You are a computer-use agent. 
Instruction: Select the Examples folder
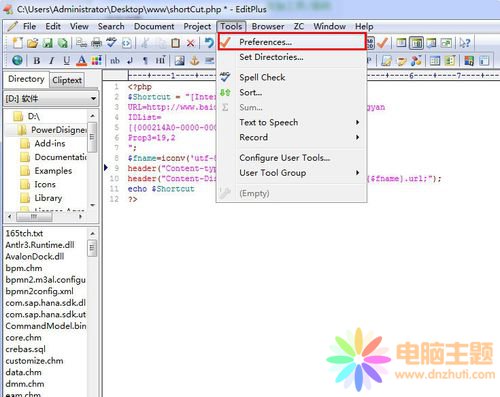point(46,171)
